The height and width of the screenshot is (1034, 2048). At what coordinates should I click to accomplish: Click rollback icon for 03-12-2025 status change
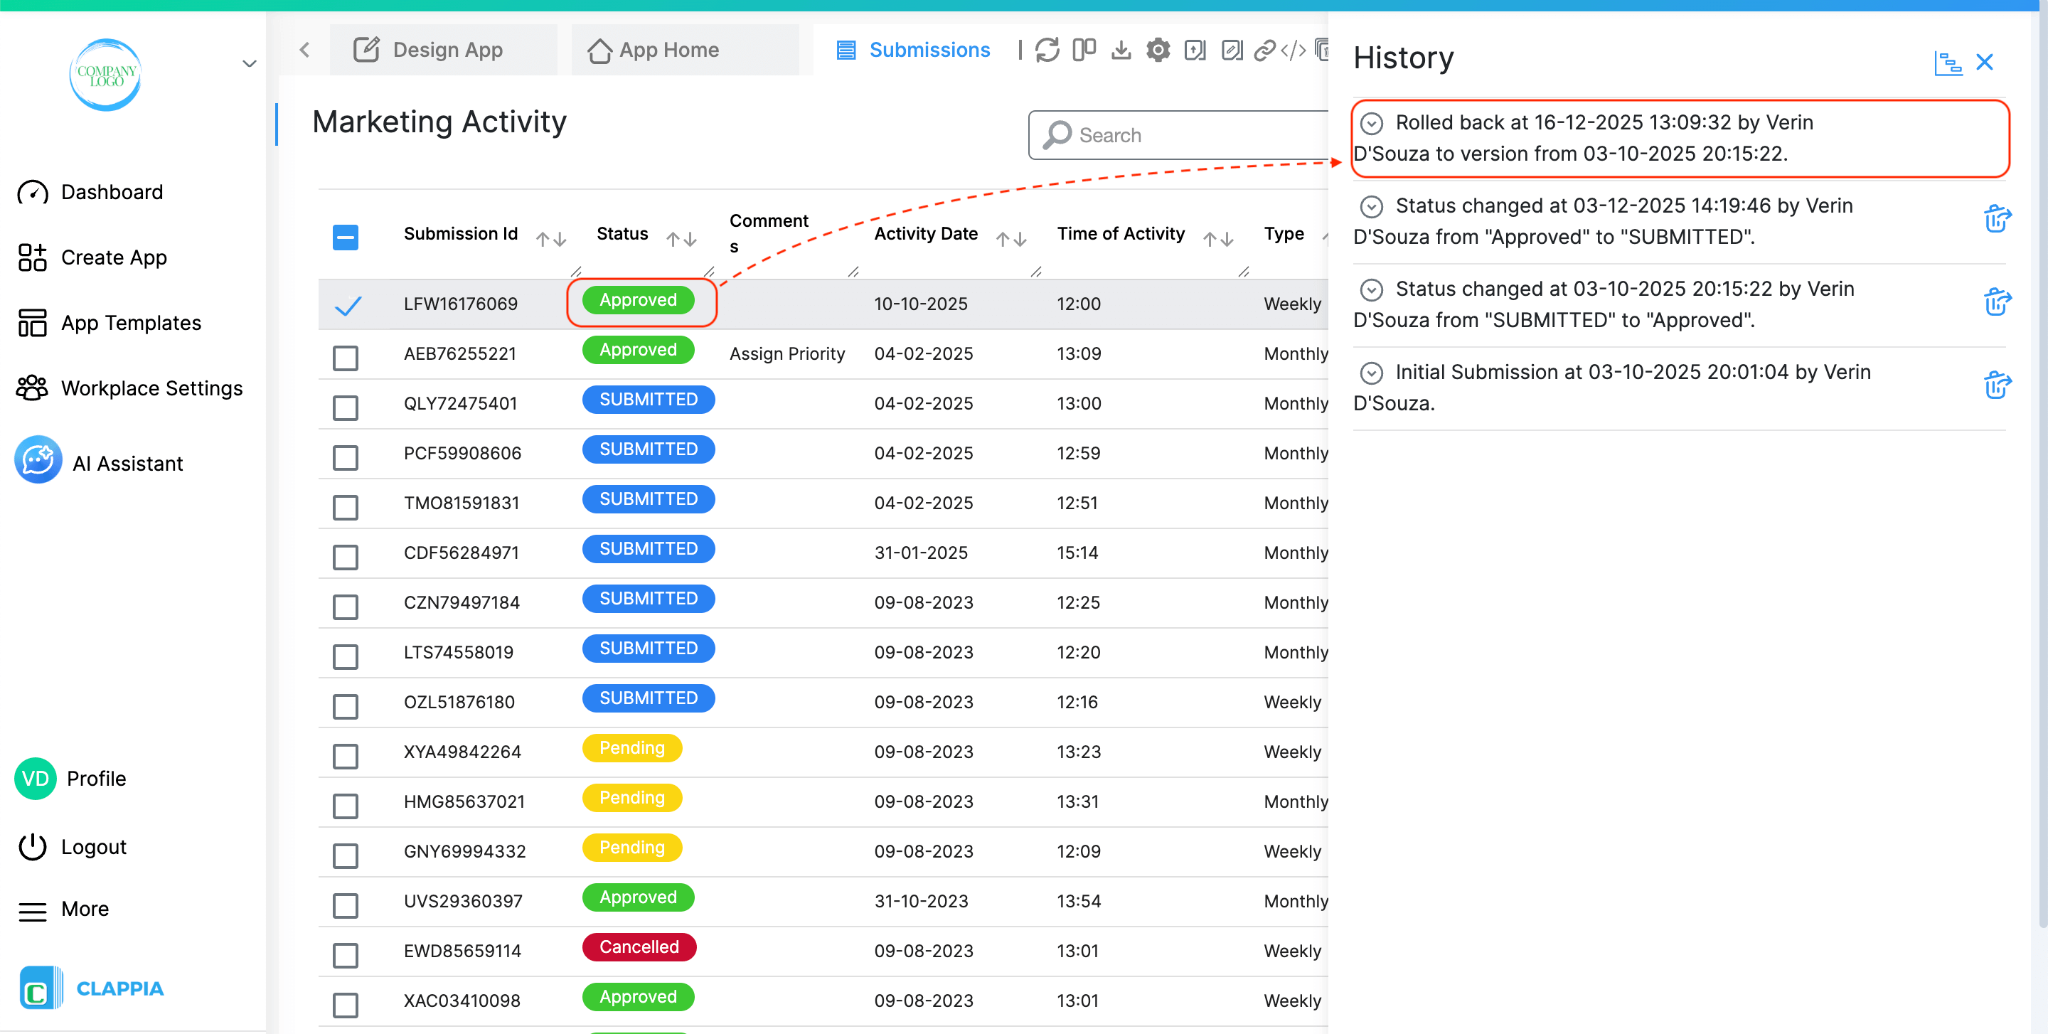coord(1997,218)
